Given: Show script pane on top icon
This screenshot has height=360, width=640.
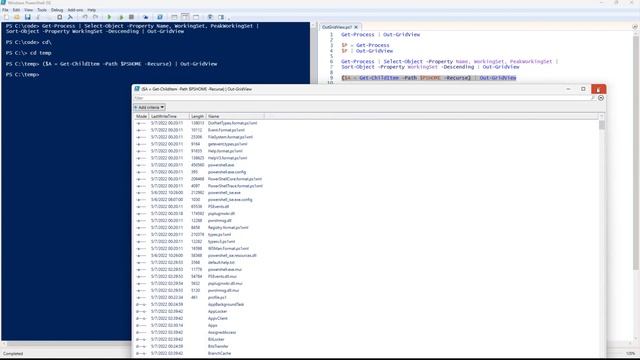Looking at the screenshot, I should (x=174, y=17).
